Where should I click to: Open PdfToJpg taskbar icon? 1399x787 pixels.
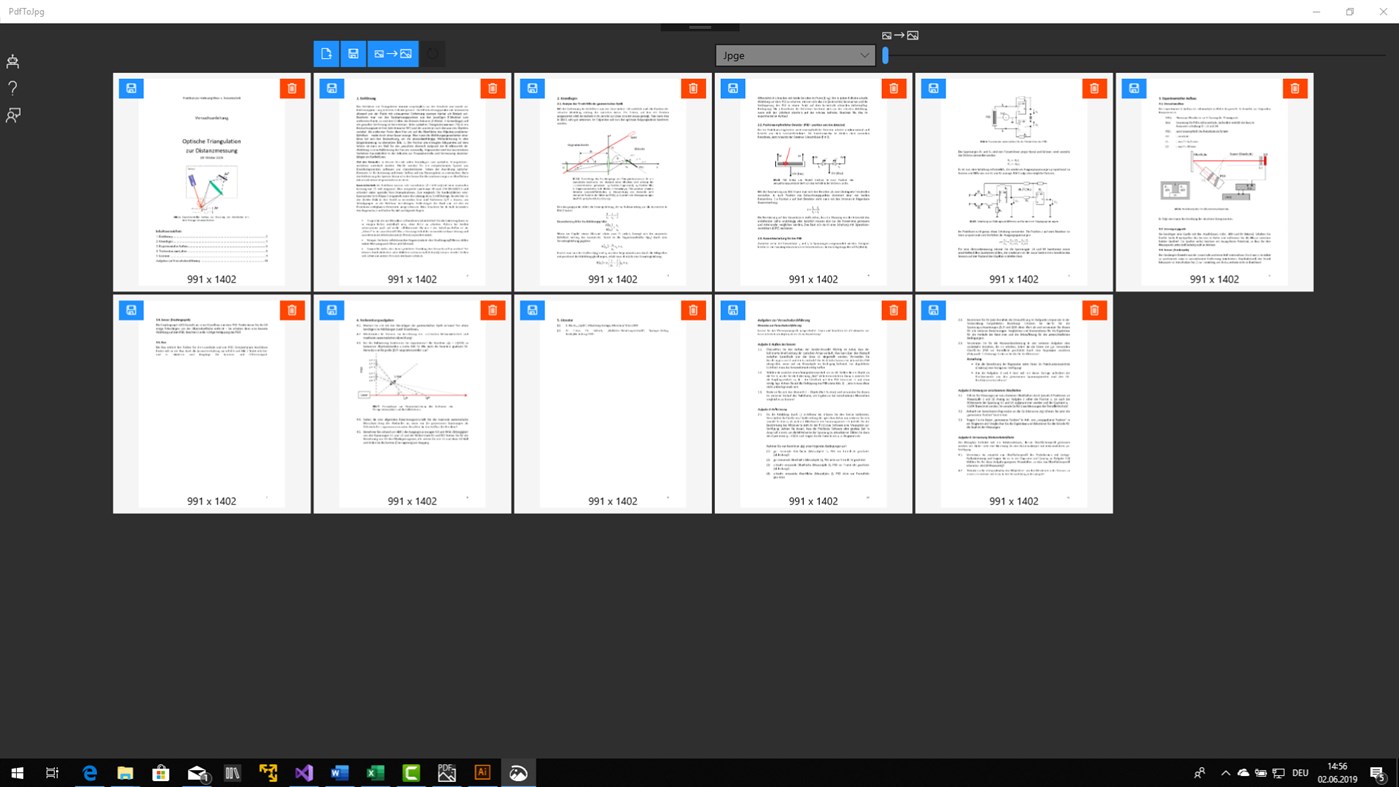pyautogui.click(x=517, y=772)
